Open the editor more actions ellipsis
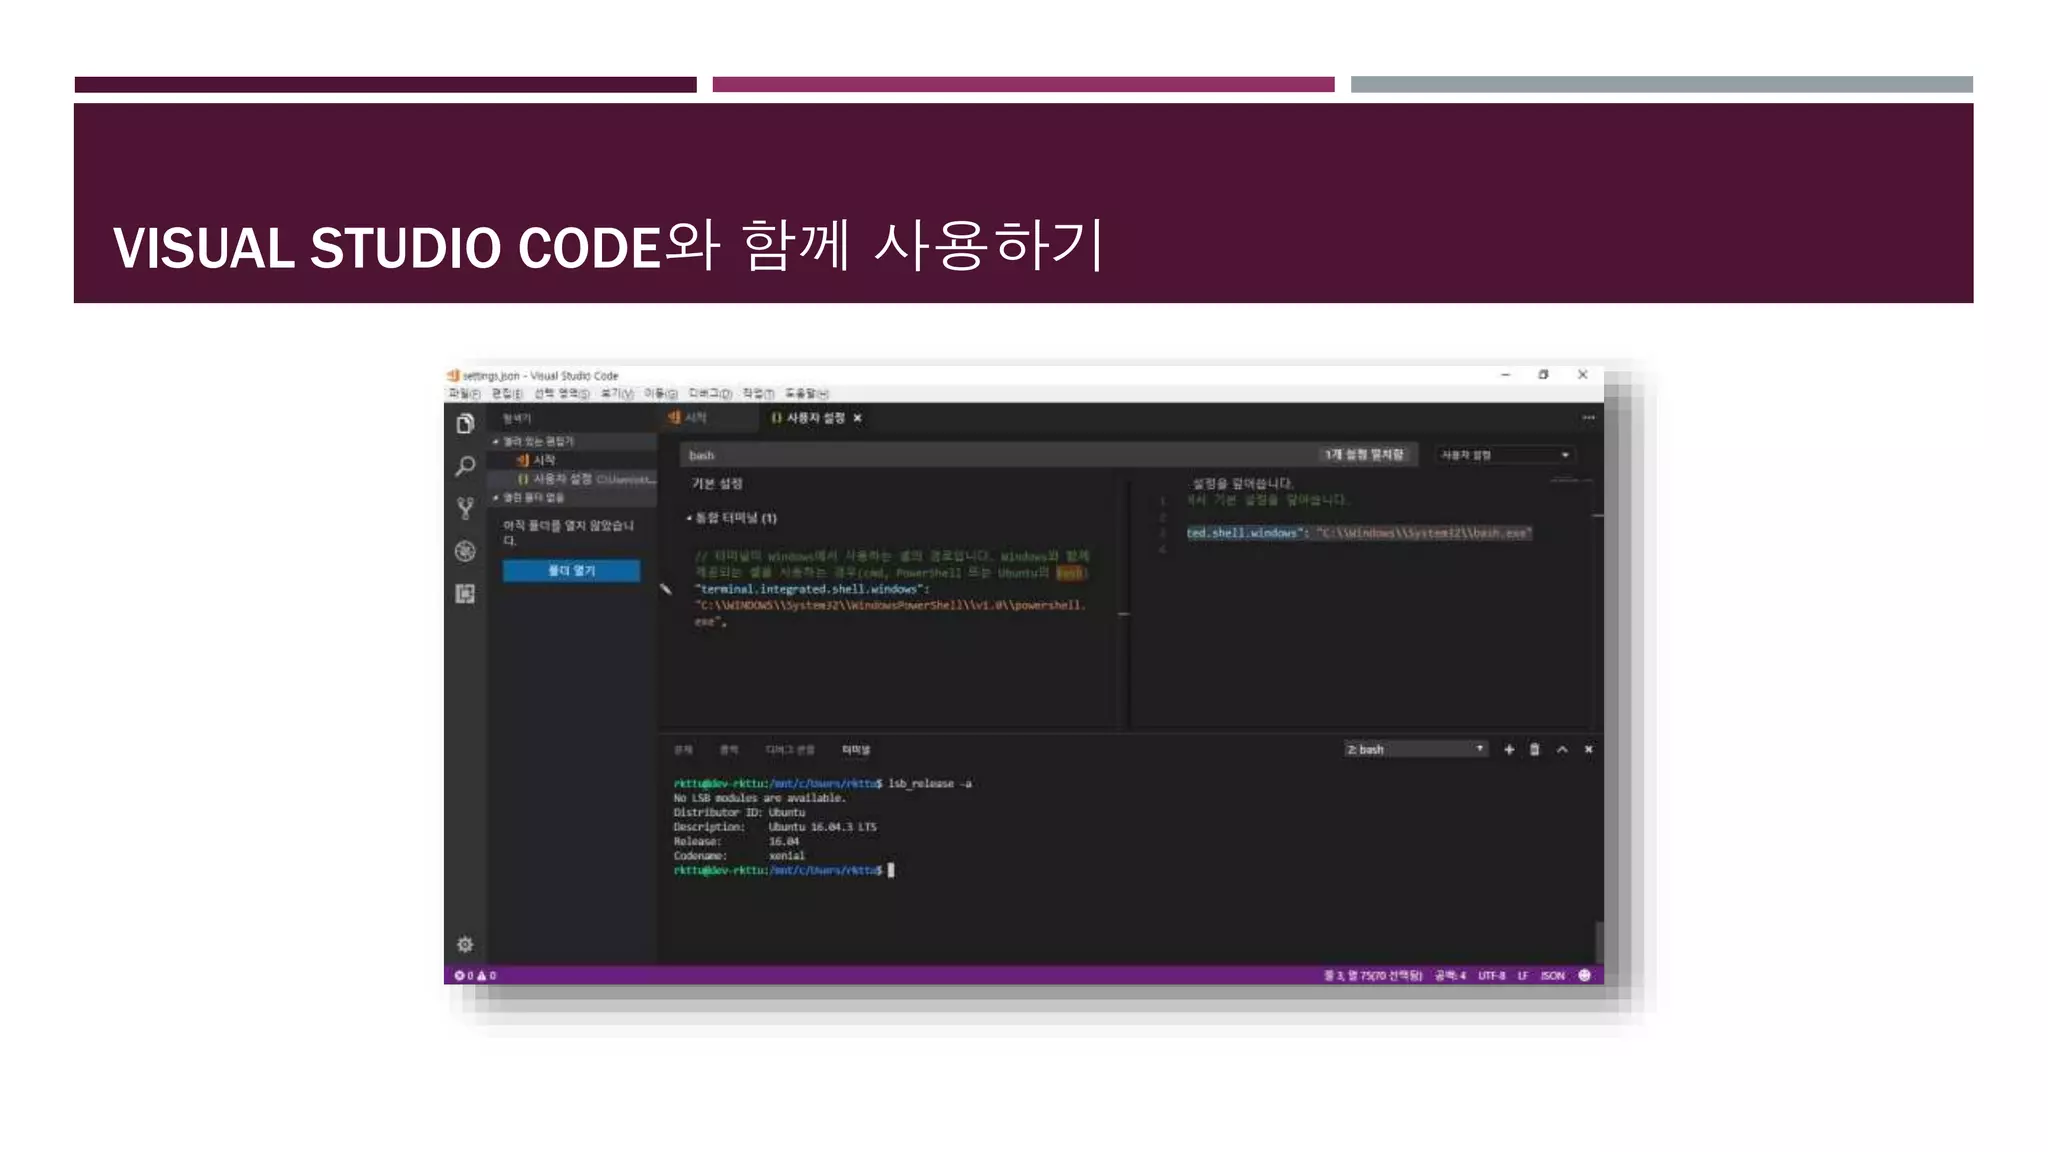 point(1588,418)
